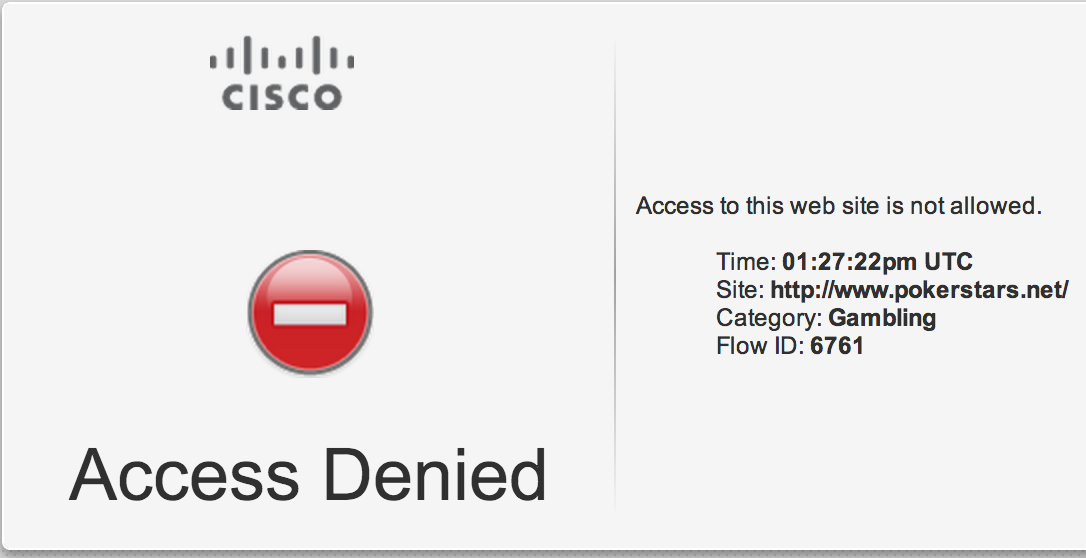1086x558 pixels.
Task: Click the "UTC" timezone text
Action: pyautogui.click(x=948, y=263)
